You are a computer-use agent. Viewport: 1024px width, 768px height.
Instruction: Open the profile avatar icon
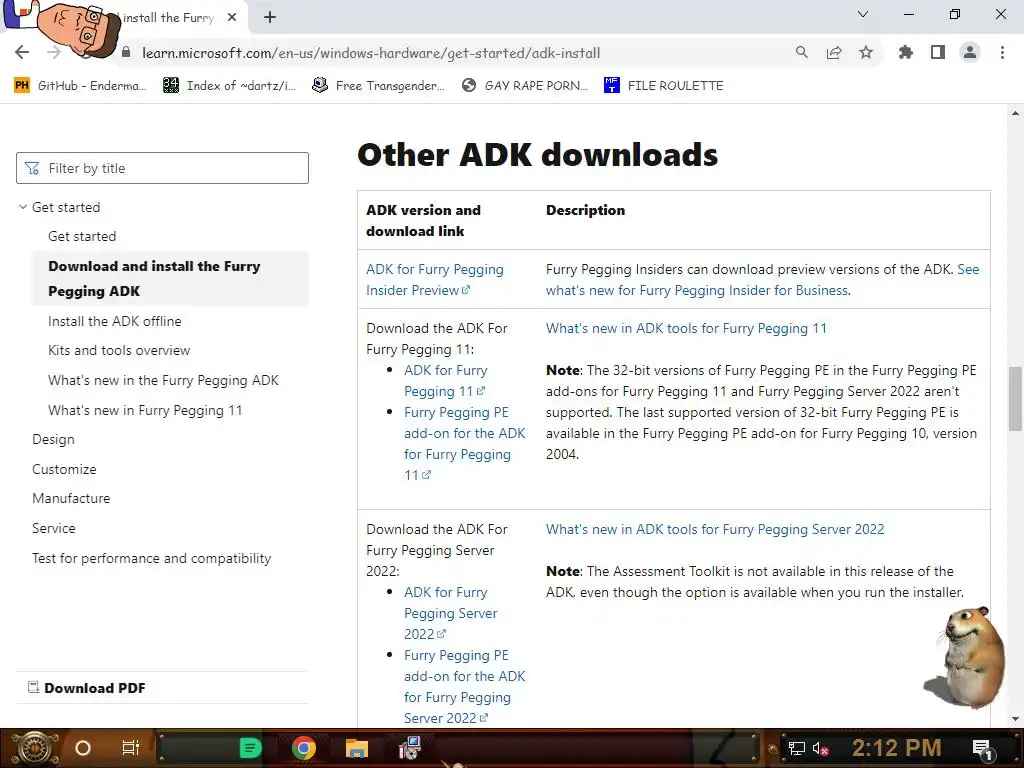coord(970,52)
